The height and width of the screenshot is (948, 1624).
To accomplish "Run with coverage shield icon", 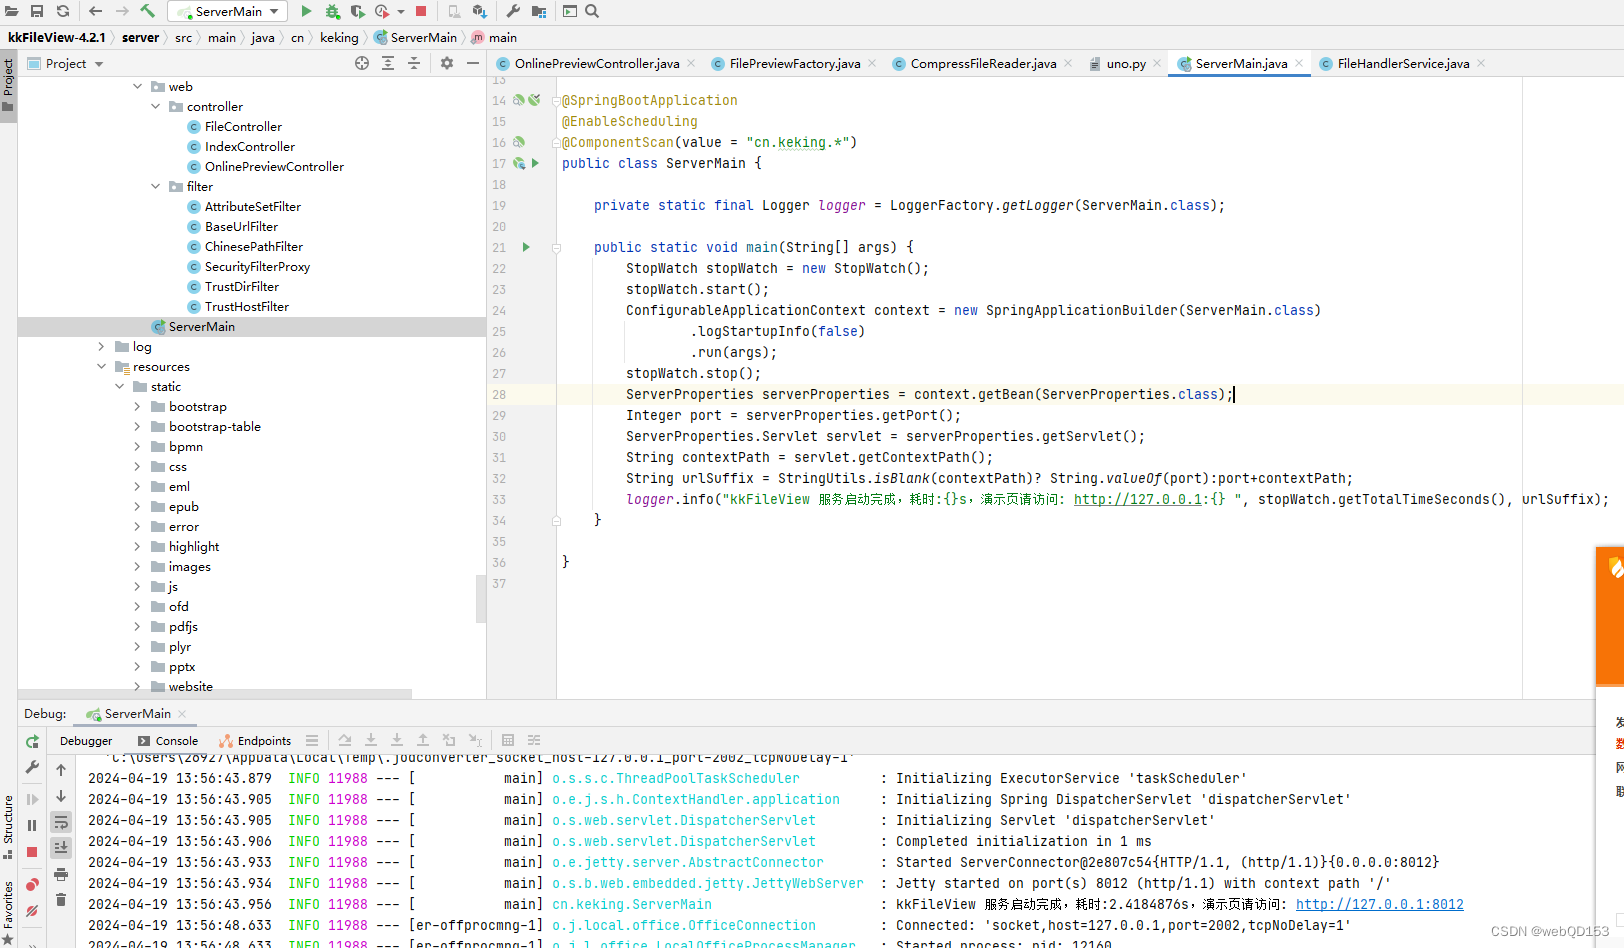I will [357, 11].
